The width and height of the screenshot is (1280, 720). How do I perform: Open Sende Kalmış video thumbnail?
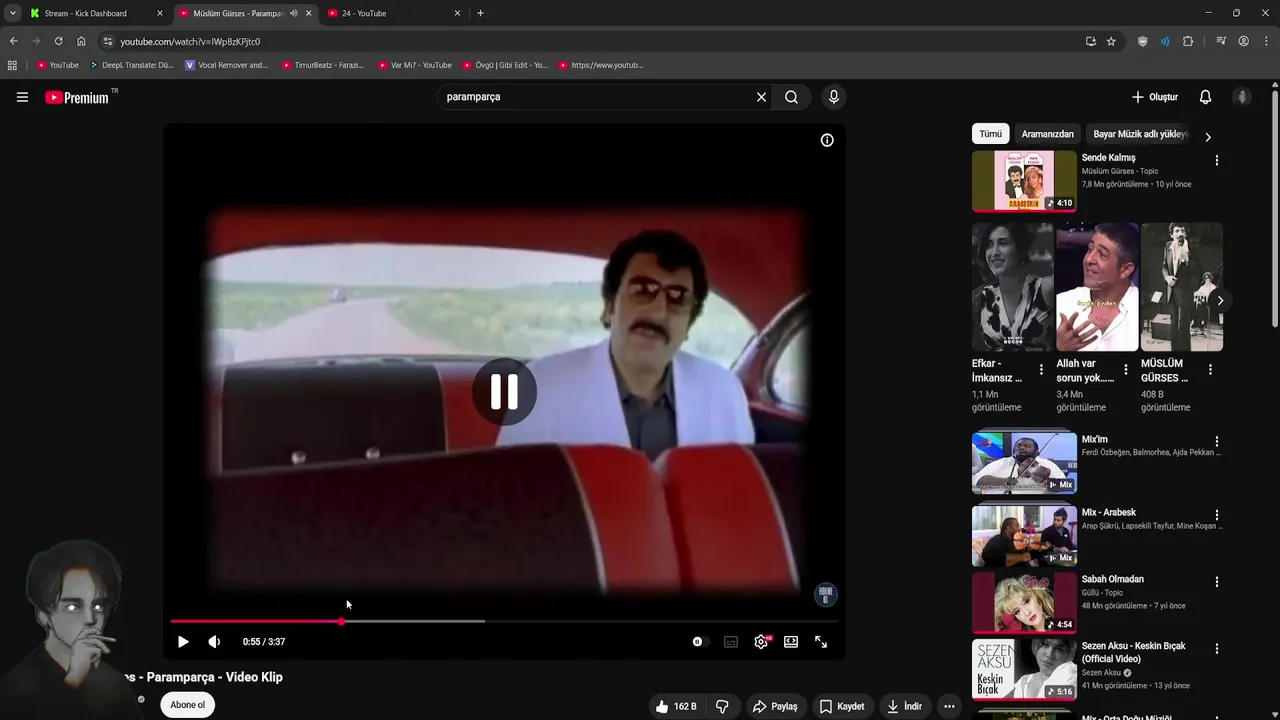coord(1024,181)
